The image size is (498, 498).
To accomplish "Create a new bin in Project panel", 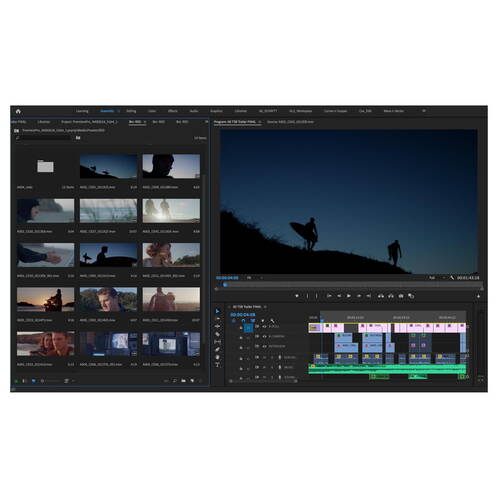I will pos(183,381).
